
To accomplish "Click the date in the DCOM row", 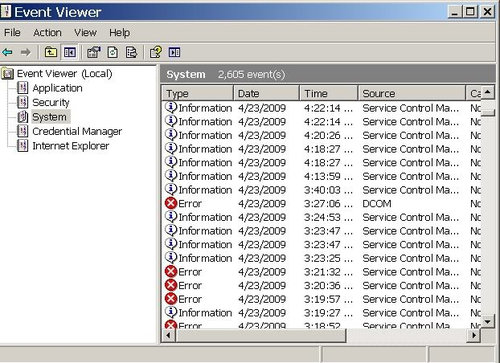I will 262,203.
